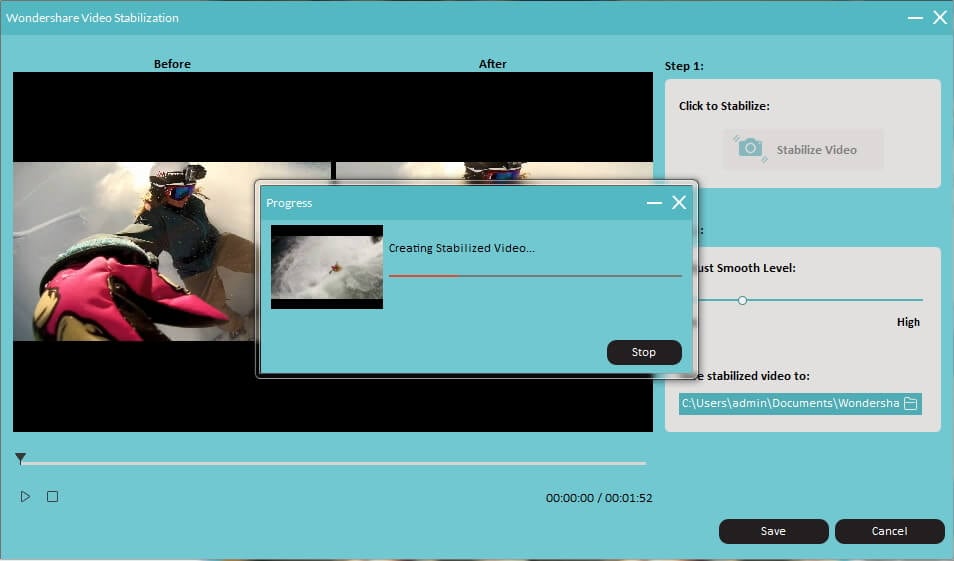
Task: Play the video preview
Action: [25, 497]
